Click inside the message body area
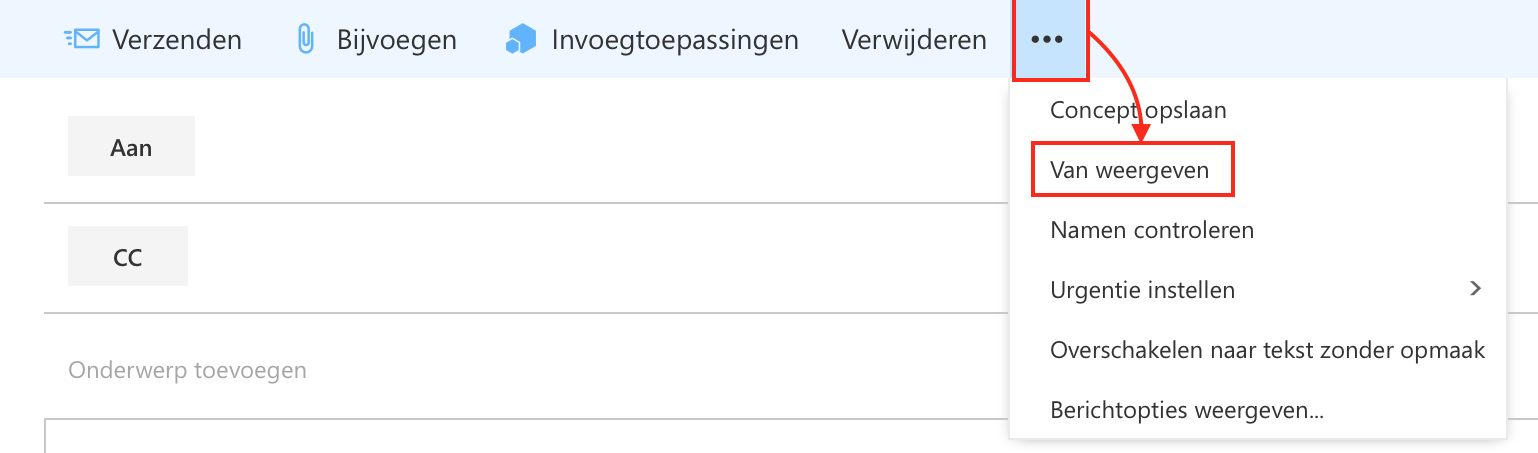This screenshot has width=1538, height=453. pos(527,437)
